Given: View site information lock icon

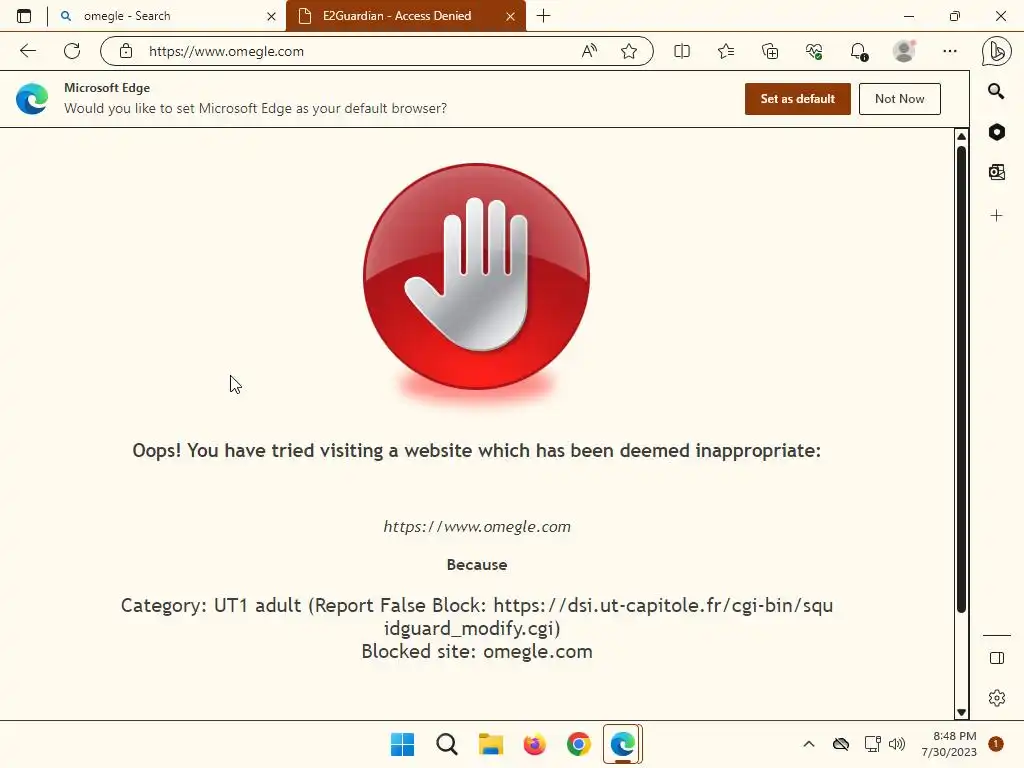Looking at the screenshot, I should tap(126, 51).
